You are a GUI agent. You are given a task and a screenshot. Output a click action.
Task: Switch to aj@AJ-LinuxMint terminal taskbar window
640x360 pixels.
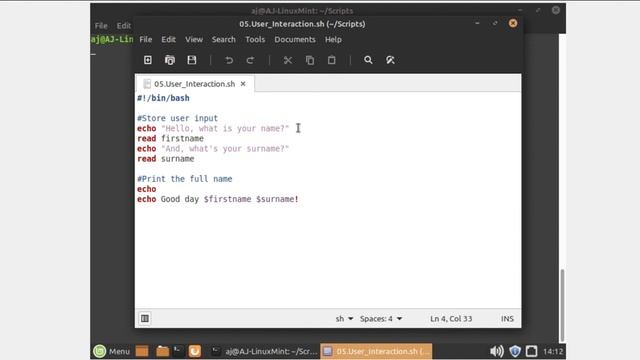click(264, 351)
